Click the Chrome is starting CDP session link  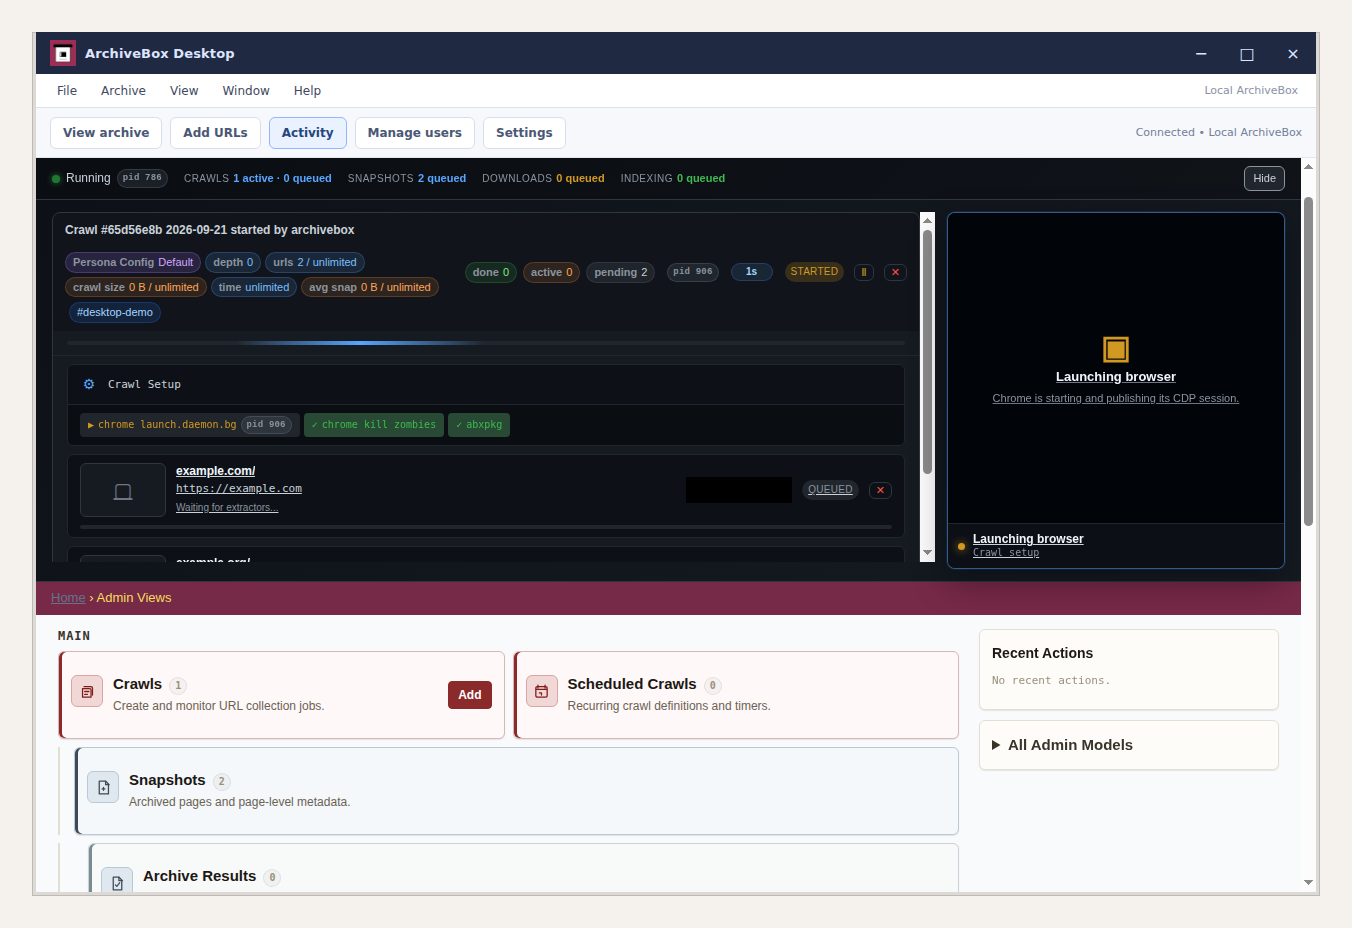[x=1116, y=398]
